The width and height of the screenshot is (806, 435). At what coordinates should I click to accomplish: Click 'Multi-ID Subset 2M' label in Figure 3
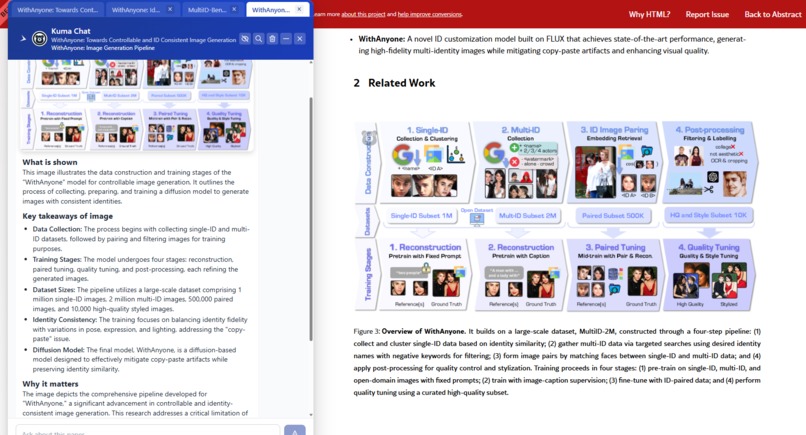coord(527,215)
